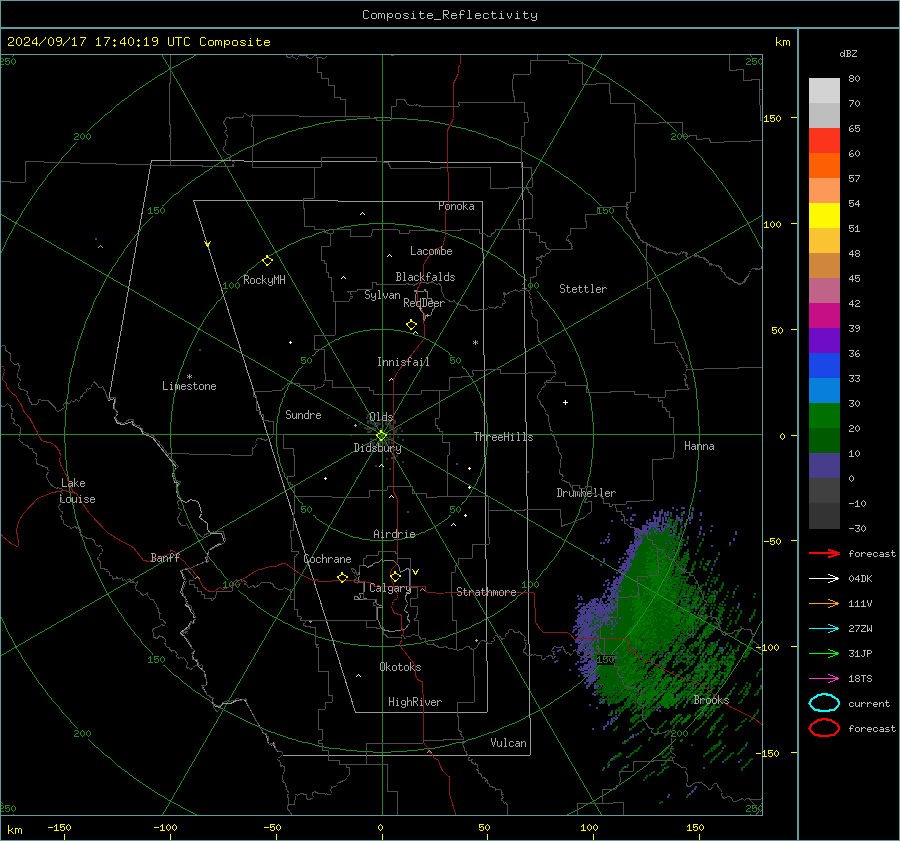Click the Innisfail city label

(403, 362)
